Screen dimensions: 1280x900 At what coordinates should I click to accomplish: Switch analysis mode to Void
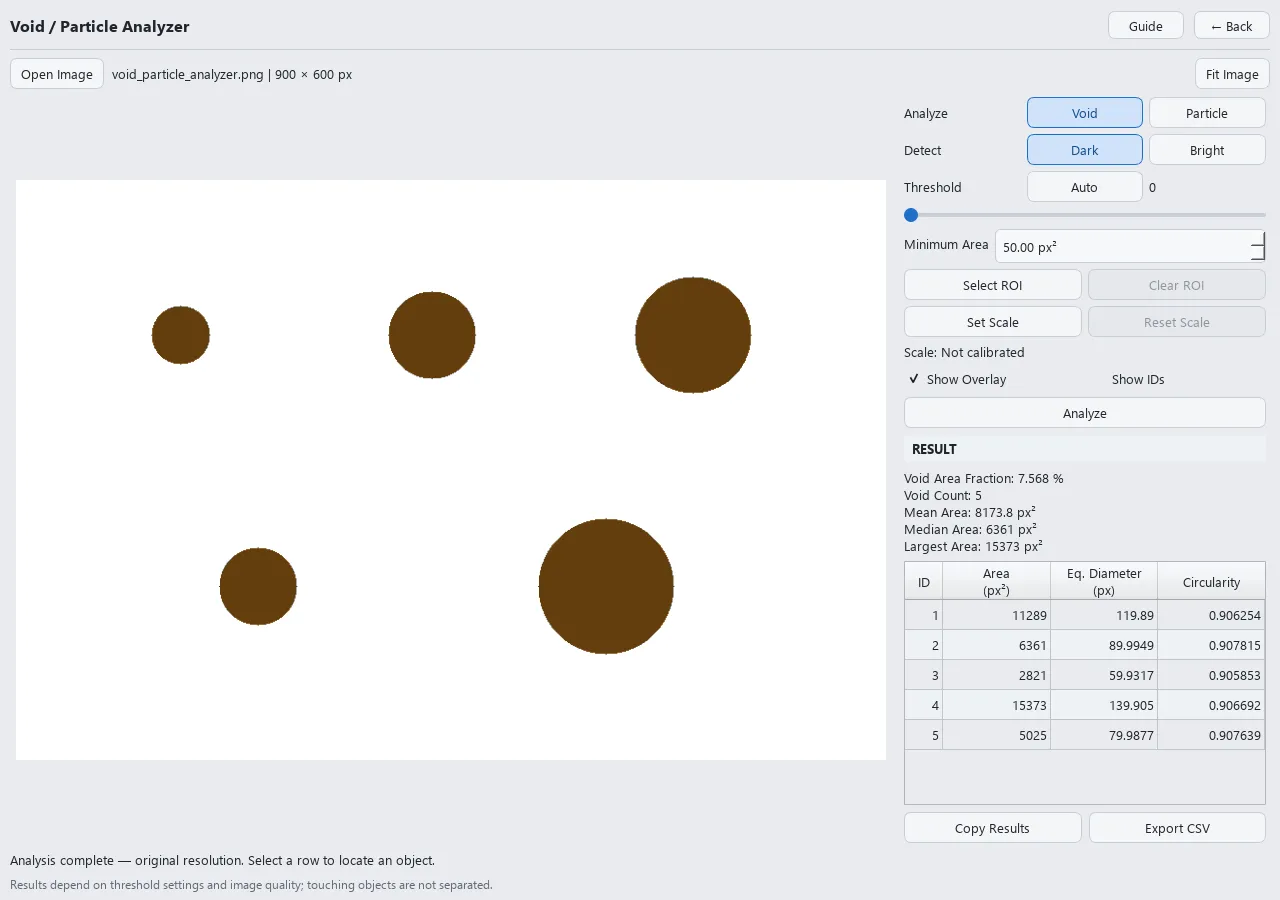click(x=1085, y=113)
